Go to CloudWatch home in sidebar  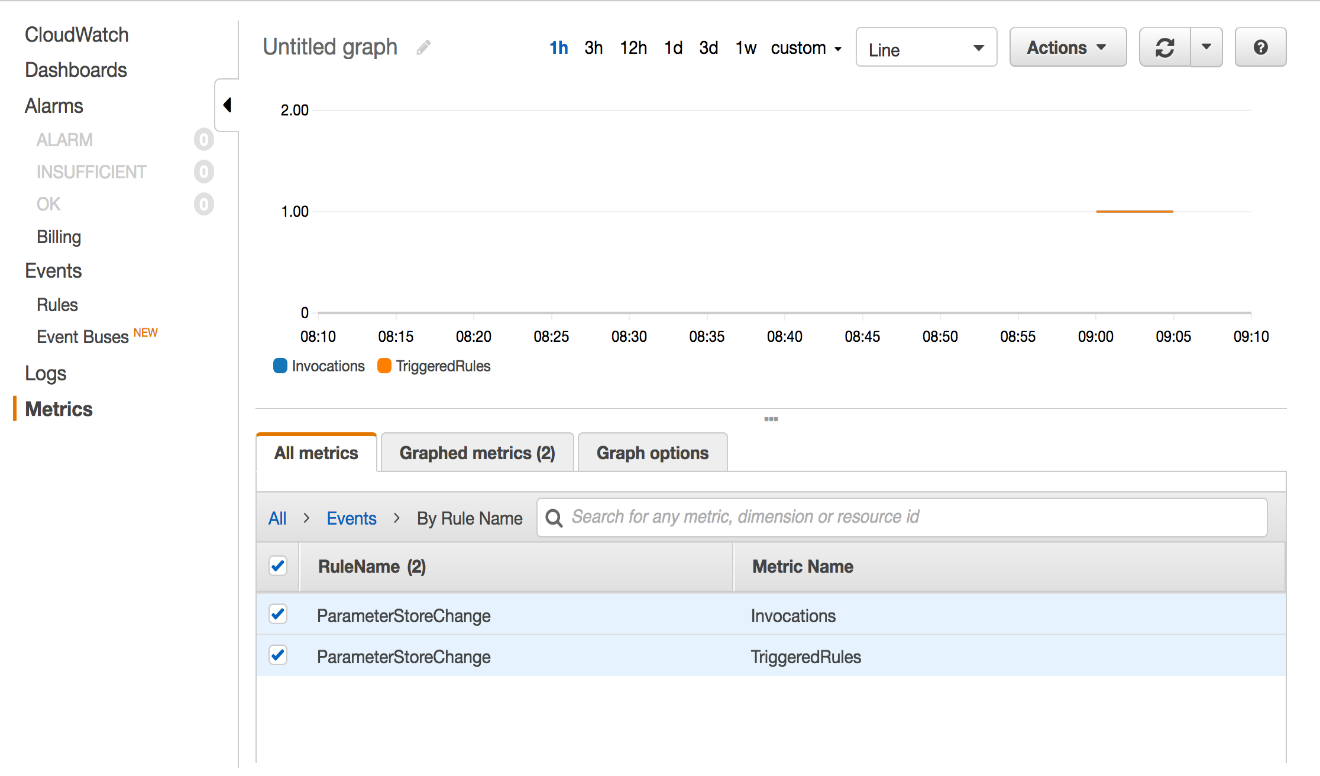coord(77,35)
